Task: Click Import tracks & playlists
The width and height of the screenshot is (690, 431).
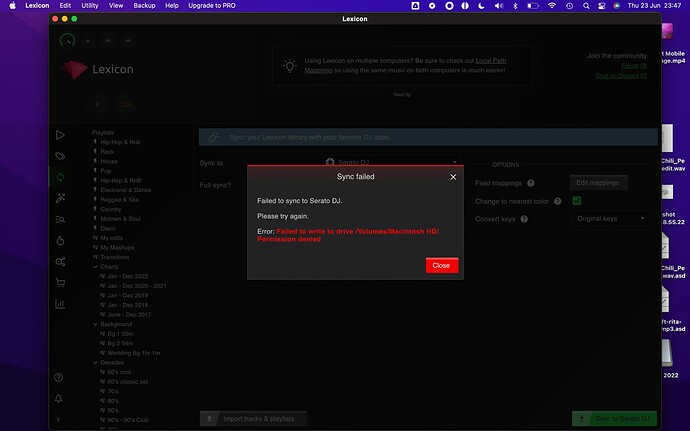Action: click(x=253, y=419)
